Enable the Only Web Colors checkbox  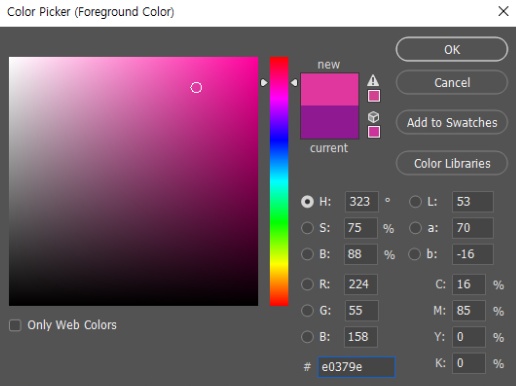click(15, 325)
